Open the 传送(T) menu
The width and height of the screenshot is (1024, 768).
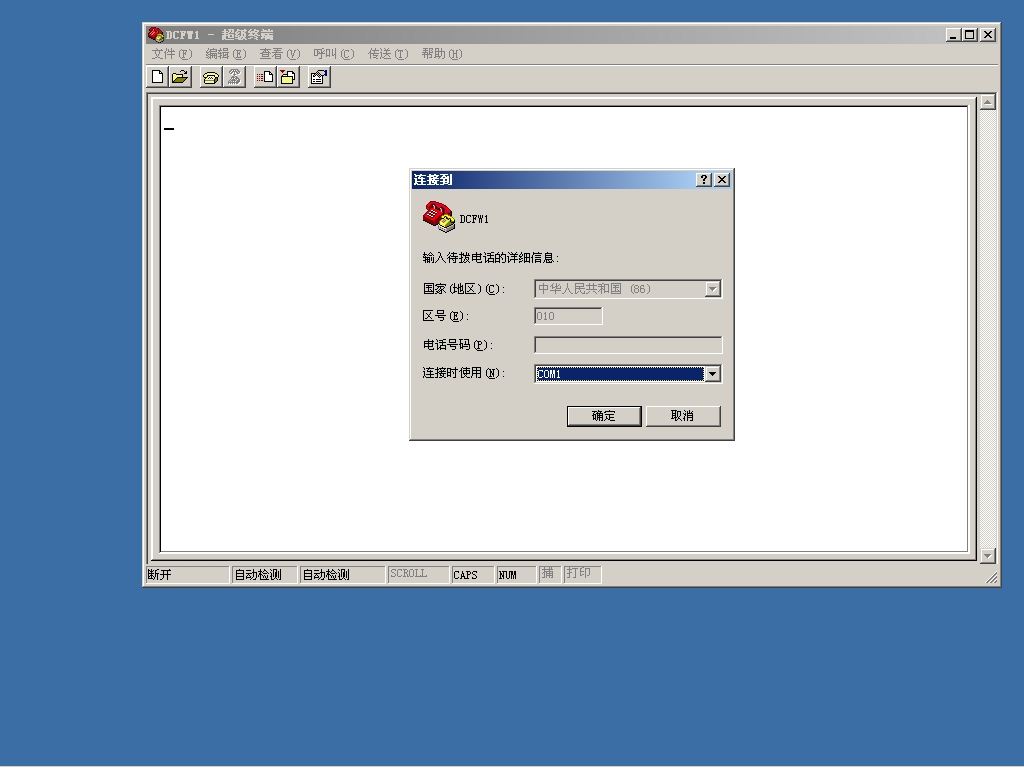click(387, 54)
